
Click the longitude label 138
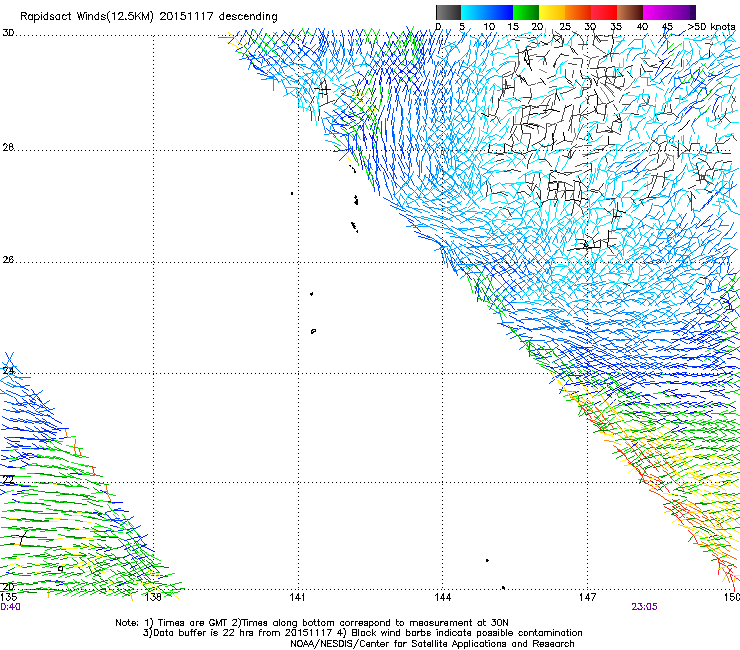[153, 597]
